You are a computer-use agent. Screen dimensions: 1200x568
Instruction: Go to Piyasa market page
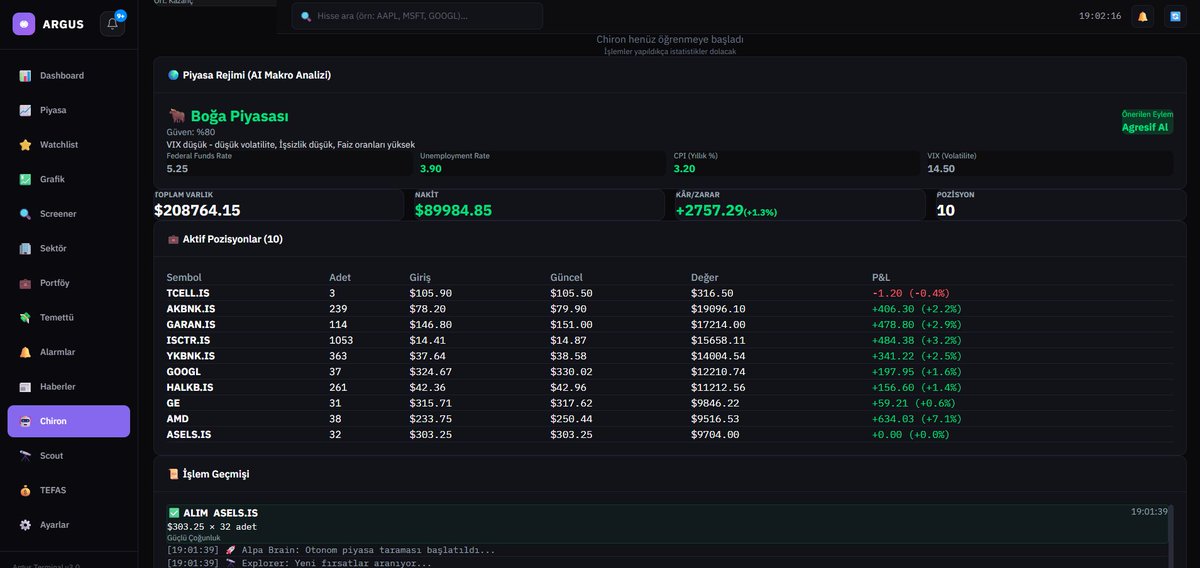(68, 110)
